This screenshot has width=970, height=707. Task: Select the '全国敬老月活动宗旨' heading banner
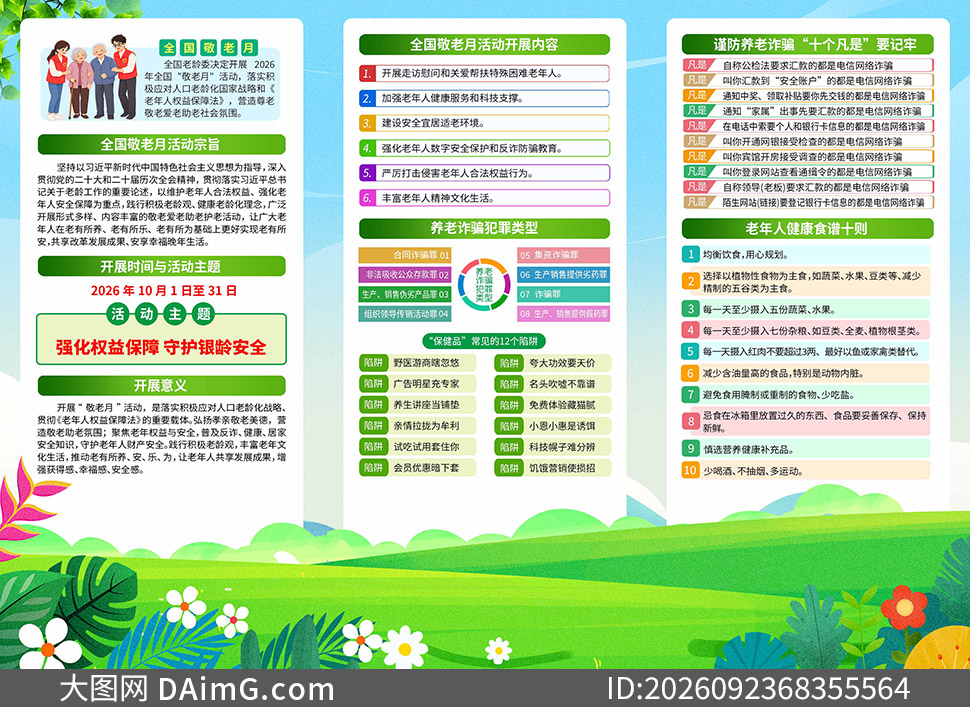161,144
